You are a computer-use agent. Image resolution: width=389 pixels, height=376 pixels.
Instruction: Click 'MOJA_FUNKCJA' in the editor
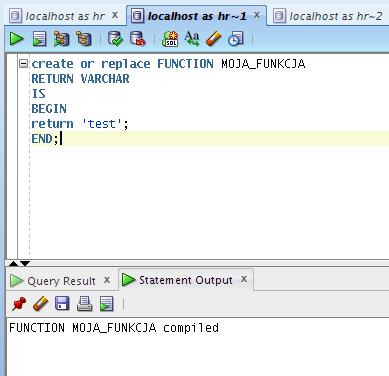tap(263, 63)
